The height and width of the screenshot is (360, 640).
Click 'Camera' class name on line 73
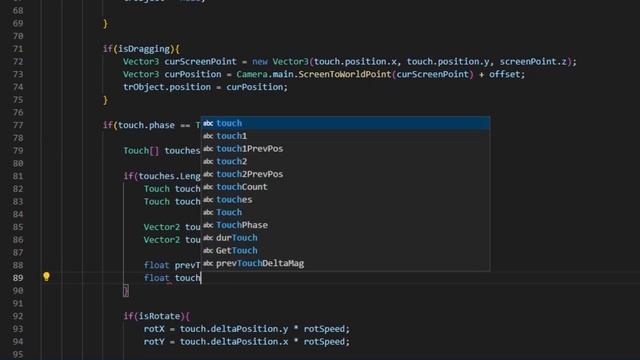point(252,74)
